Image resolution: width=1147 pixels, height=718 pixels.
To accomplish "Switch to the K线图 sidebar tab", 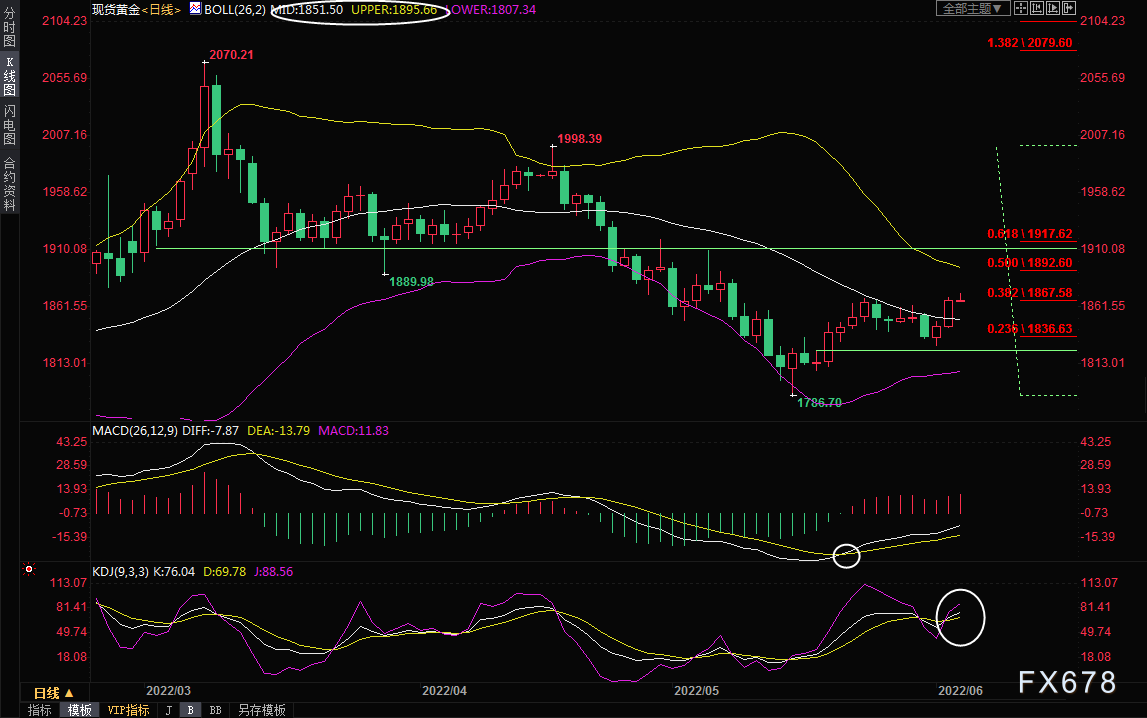I will click(10, 75).
